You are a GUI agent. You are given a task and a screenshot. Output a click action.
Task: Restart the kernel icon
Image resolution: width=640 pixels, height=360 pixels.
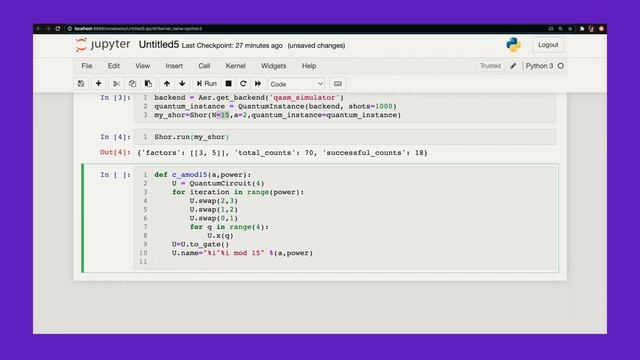coord(243,84)
